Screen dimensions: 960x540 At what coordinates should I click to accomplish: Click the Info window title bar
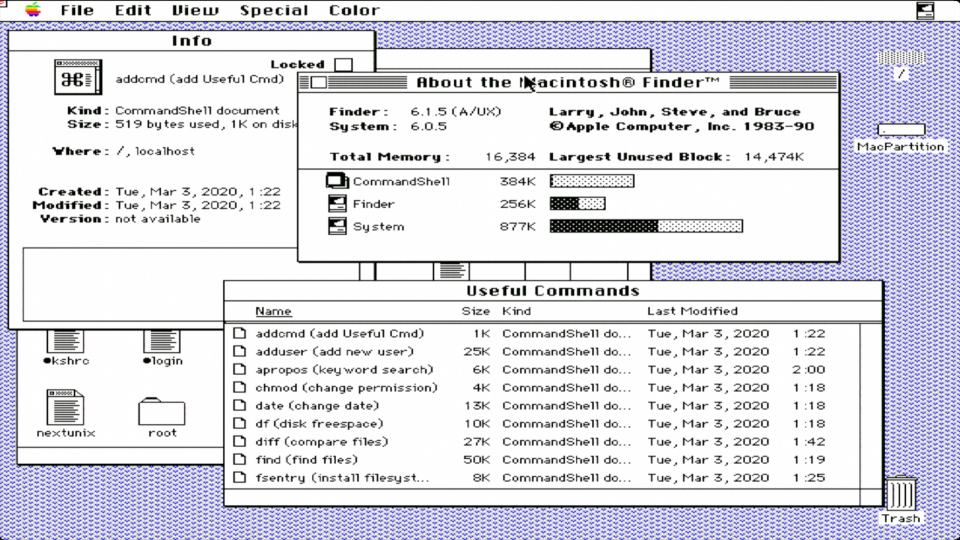coord(192,40)
